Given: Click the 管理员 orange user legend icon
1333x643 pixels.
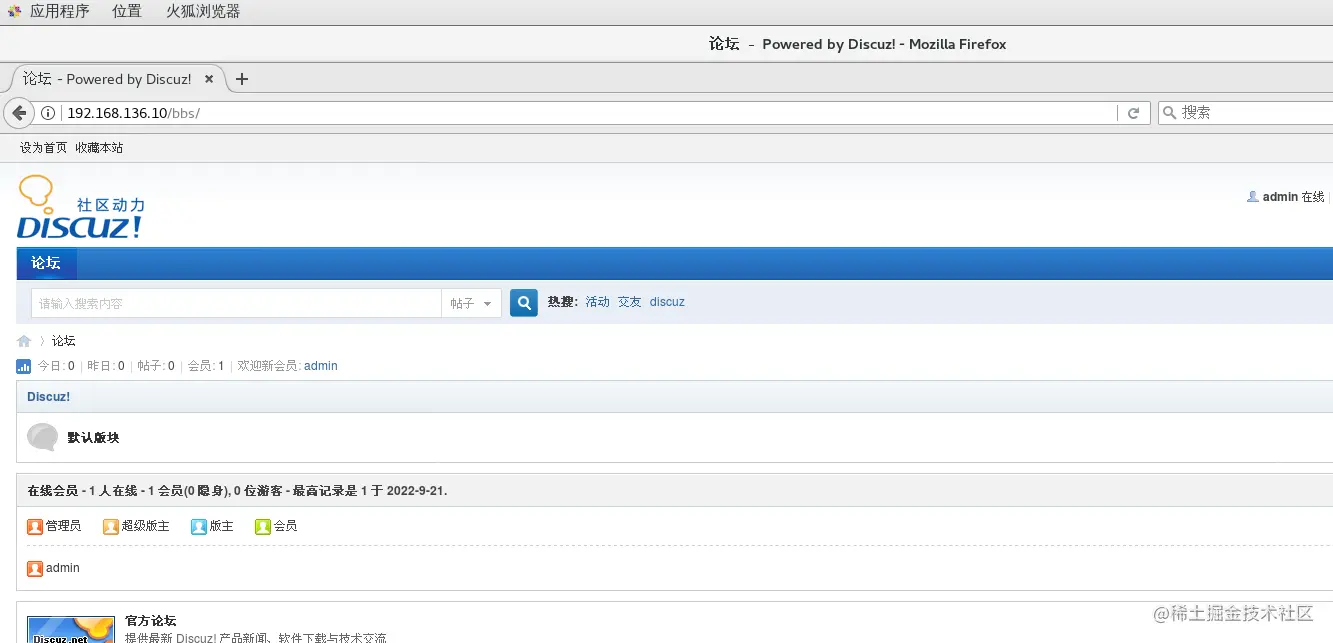Looking at the screenshot, I should (x=35, y=526).
